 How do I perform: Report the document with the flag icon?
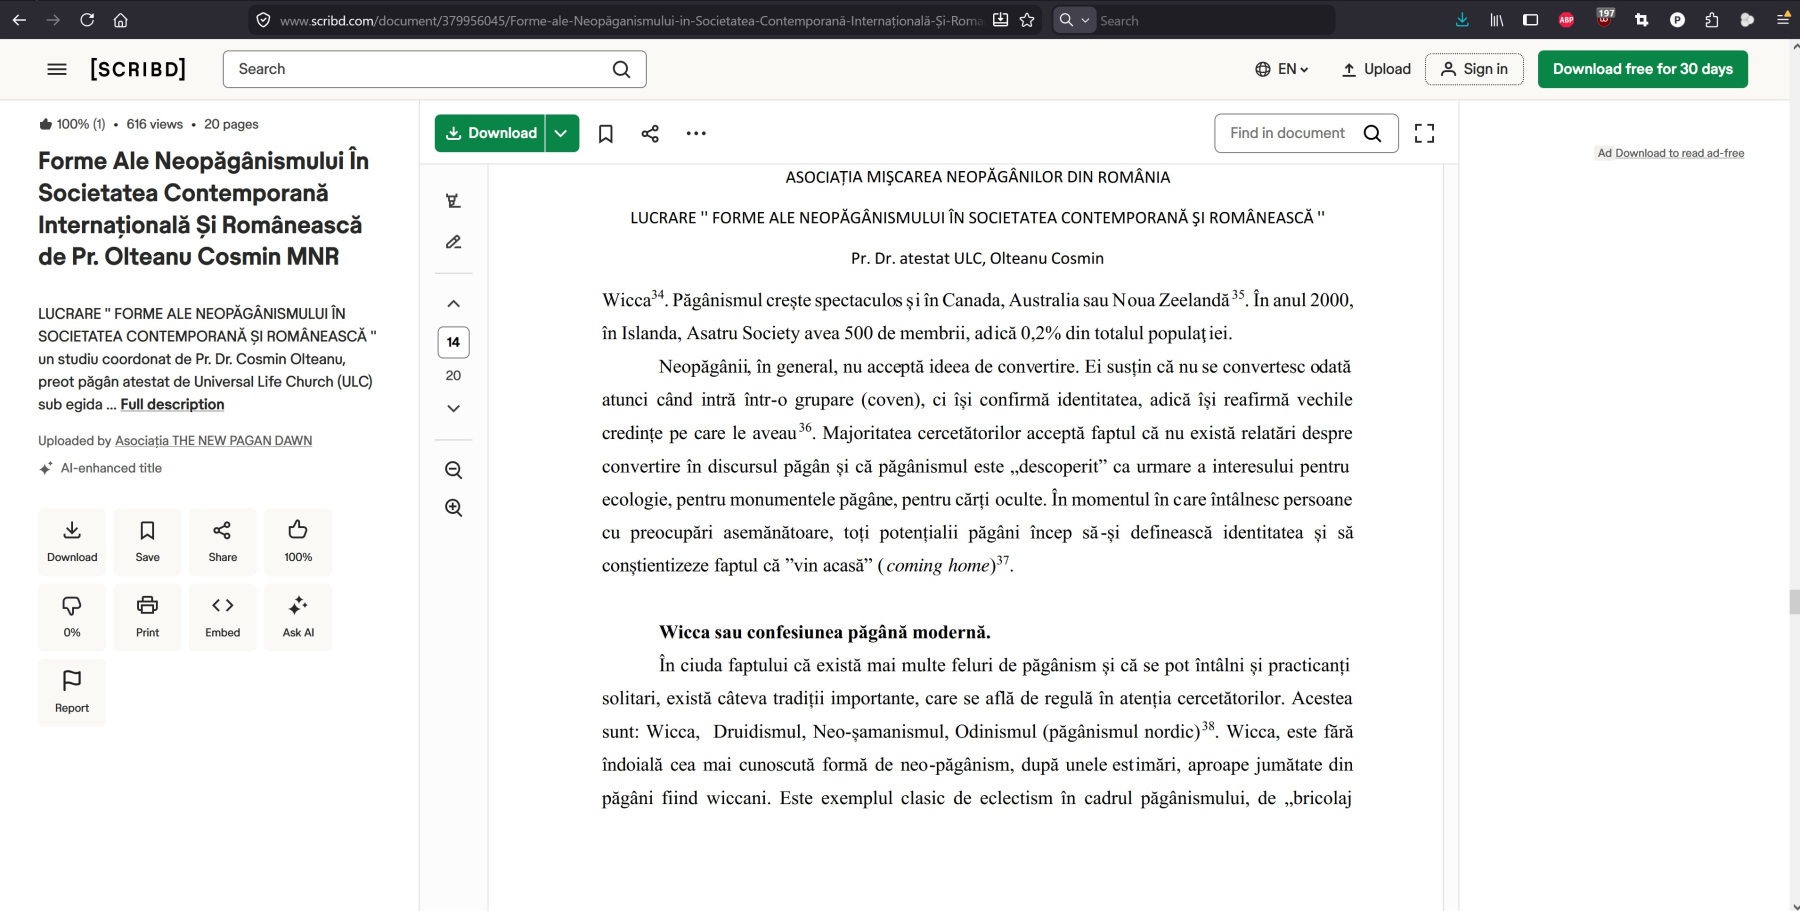(72, 691)
